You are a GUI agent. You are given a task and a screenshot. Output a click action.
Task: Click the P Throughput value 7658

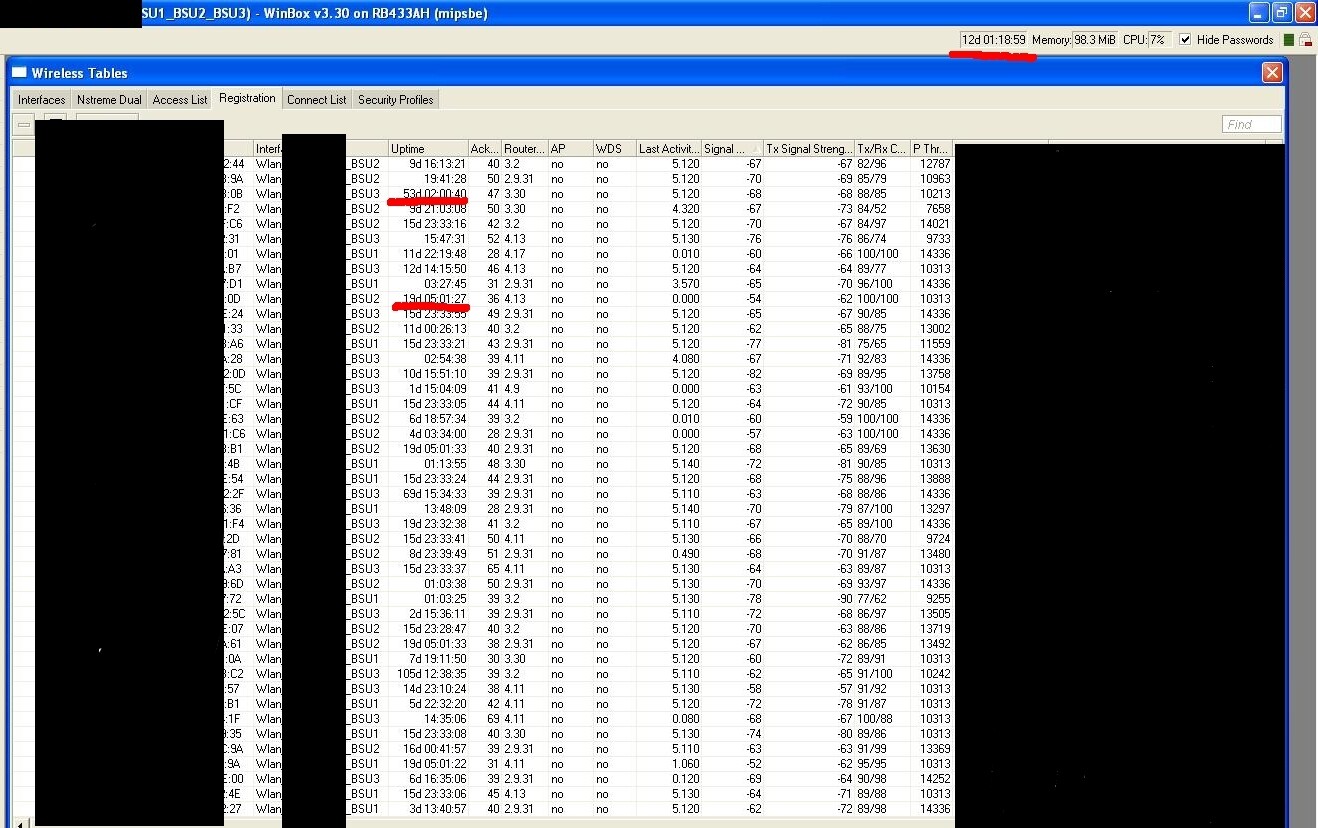tap(937, 209)
